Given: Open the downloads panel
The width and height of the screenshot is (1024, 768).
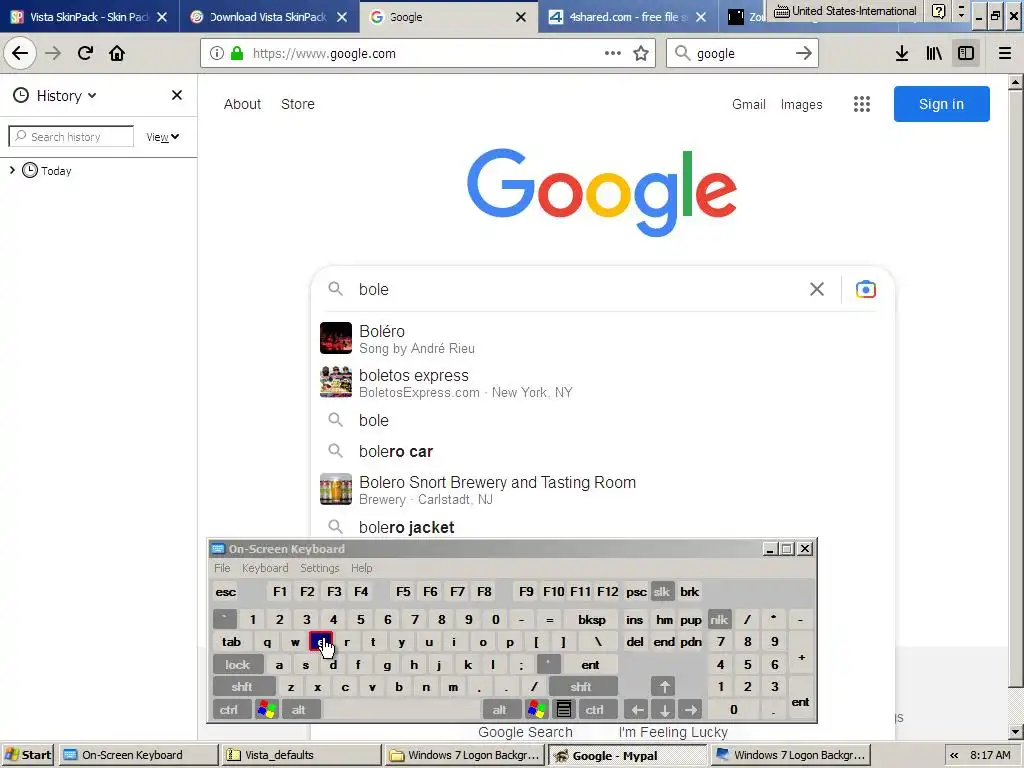Looking at the screenshot, I should [x=902, y=54].
